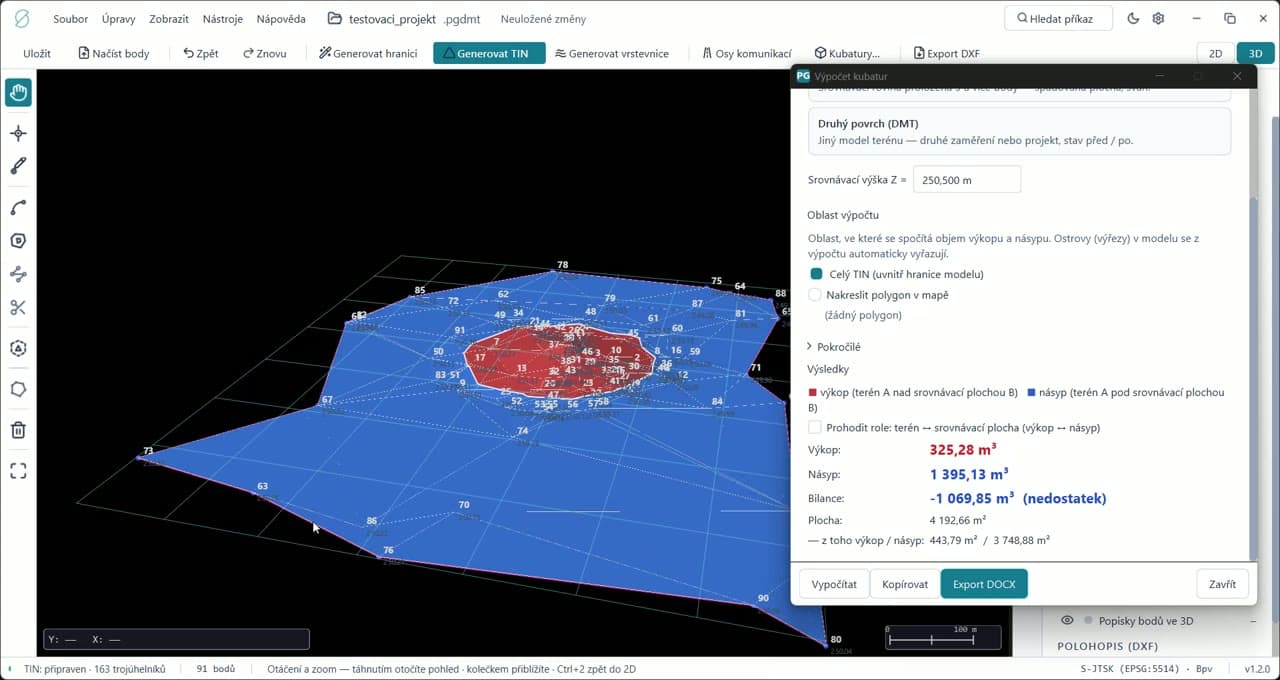Click Zpět undo toolbar item

click(201, 53)
